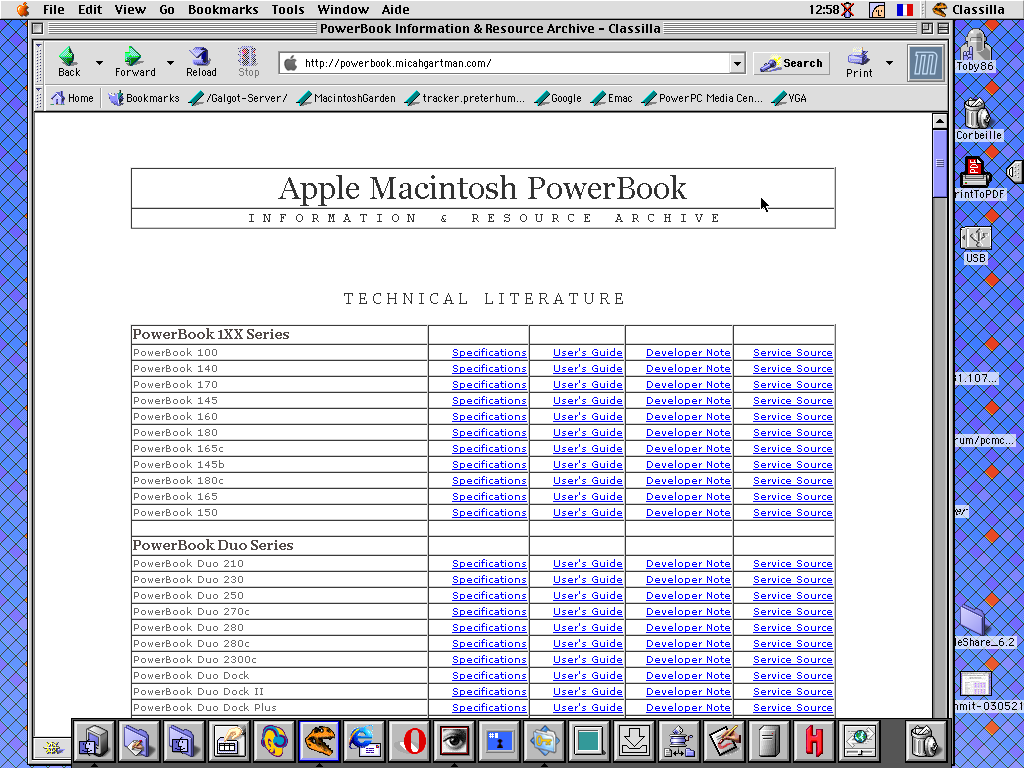Open Opera browser from the dock

click(x=409, y=741)
